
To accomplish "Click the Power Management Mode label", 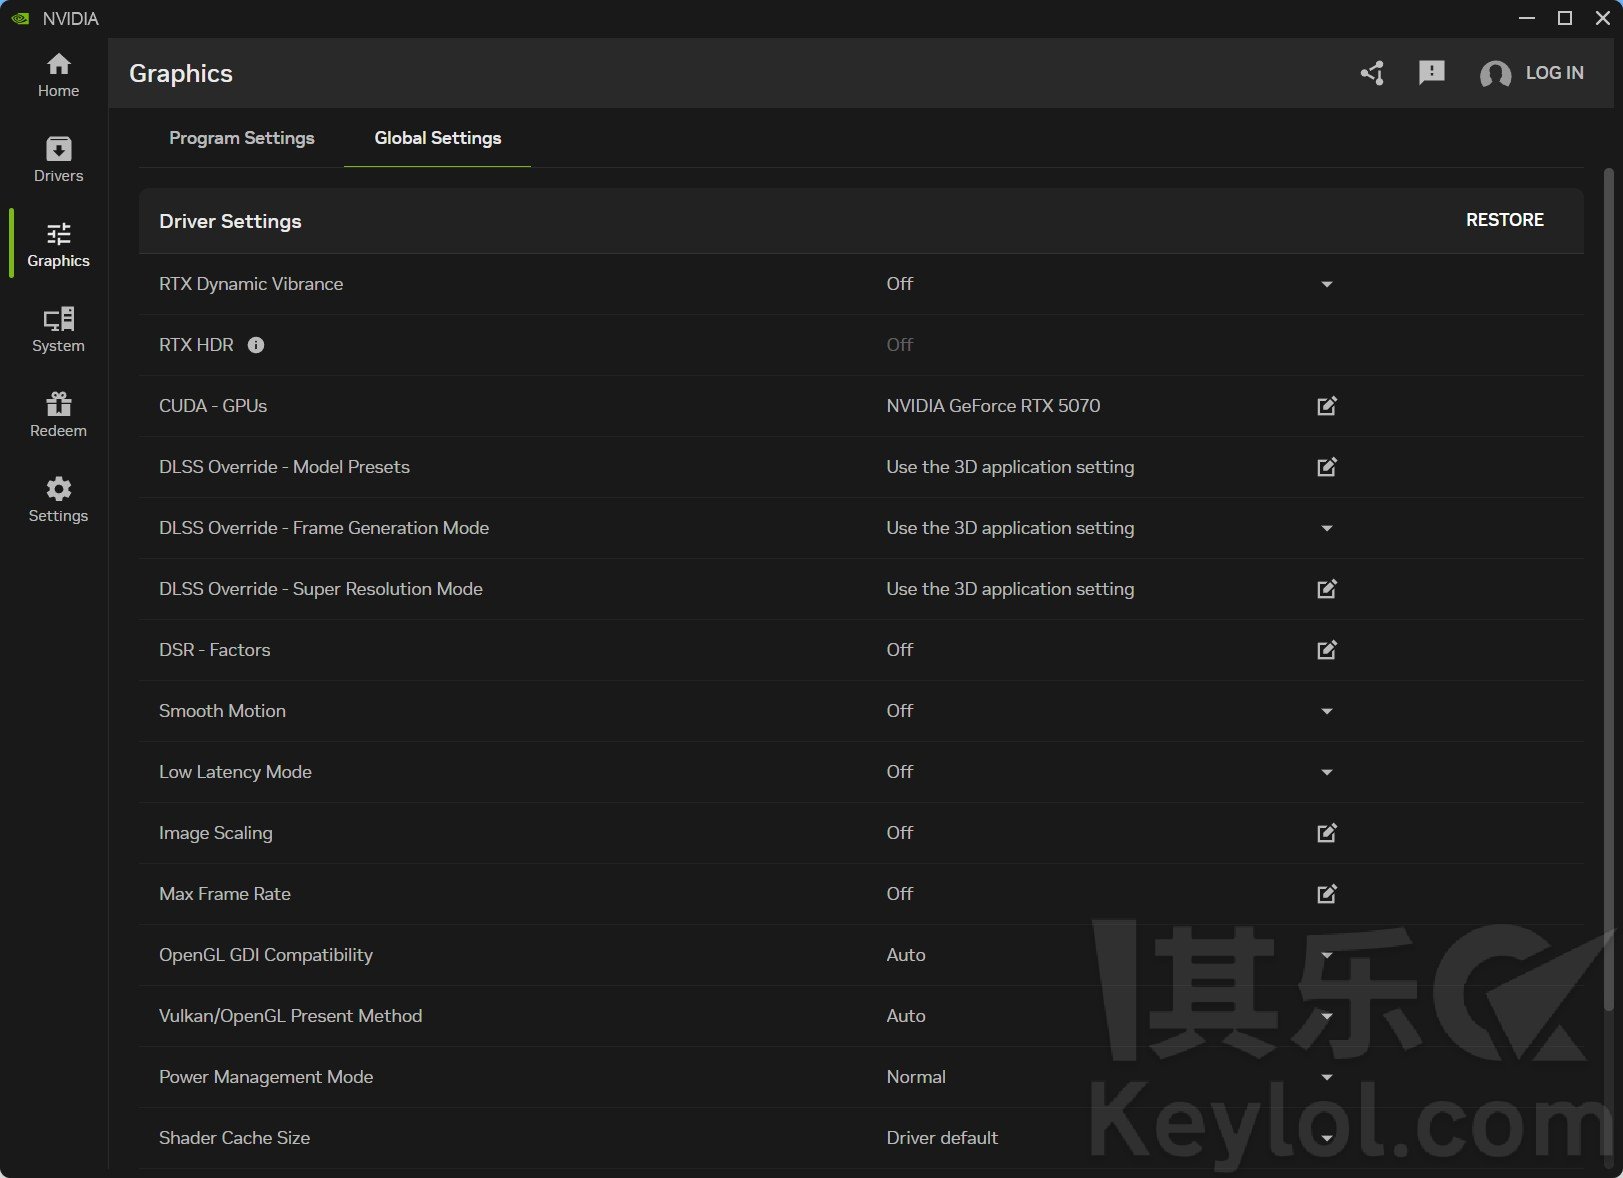I will (266, 1077).
